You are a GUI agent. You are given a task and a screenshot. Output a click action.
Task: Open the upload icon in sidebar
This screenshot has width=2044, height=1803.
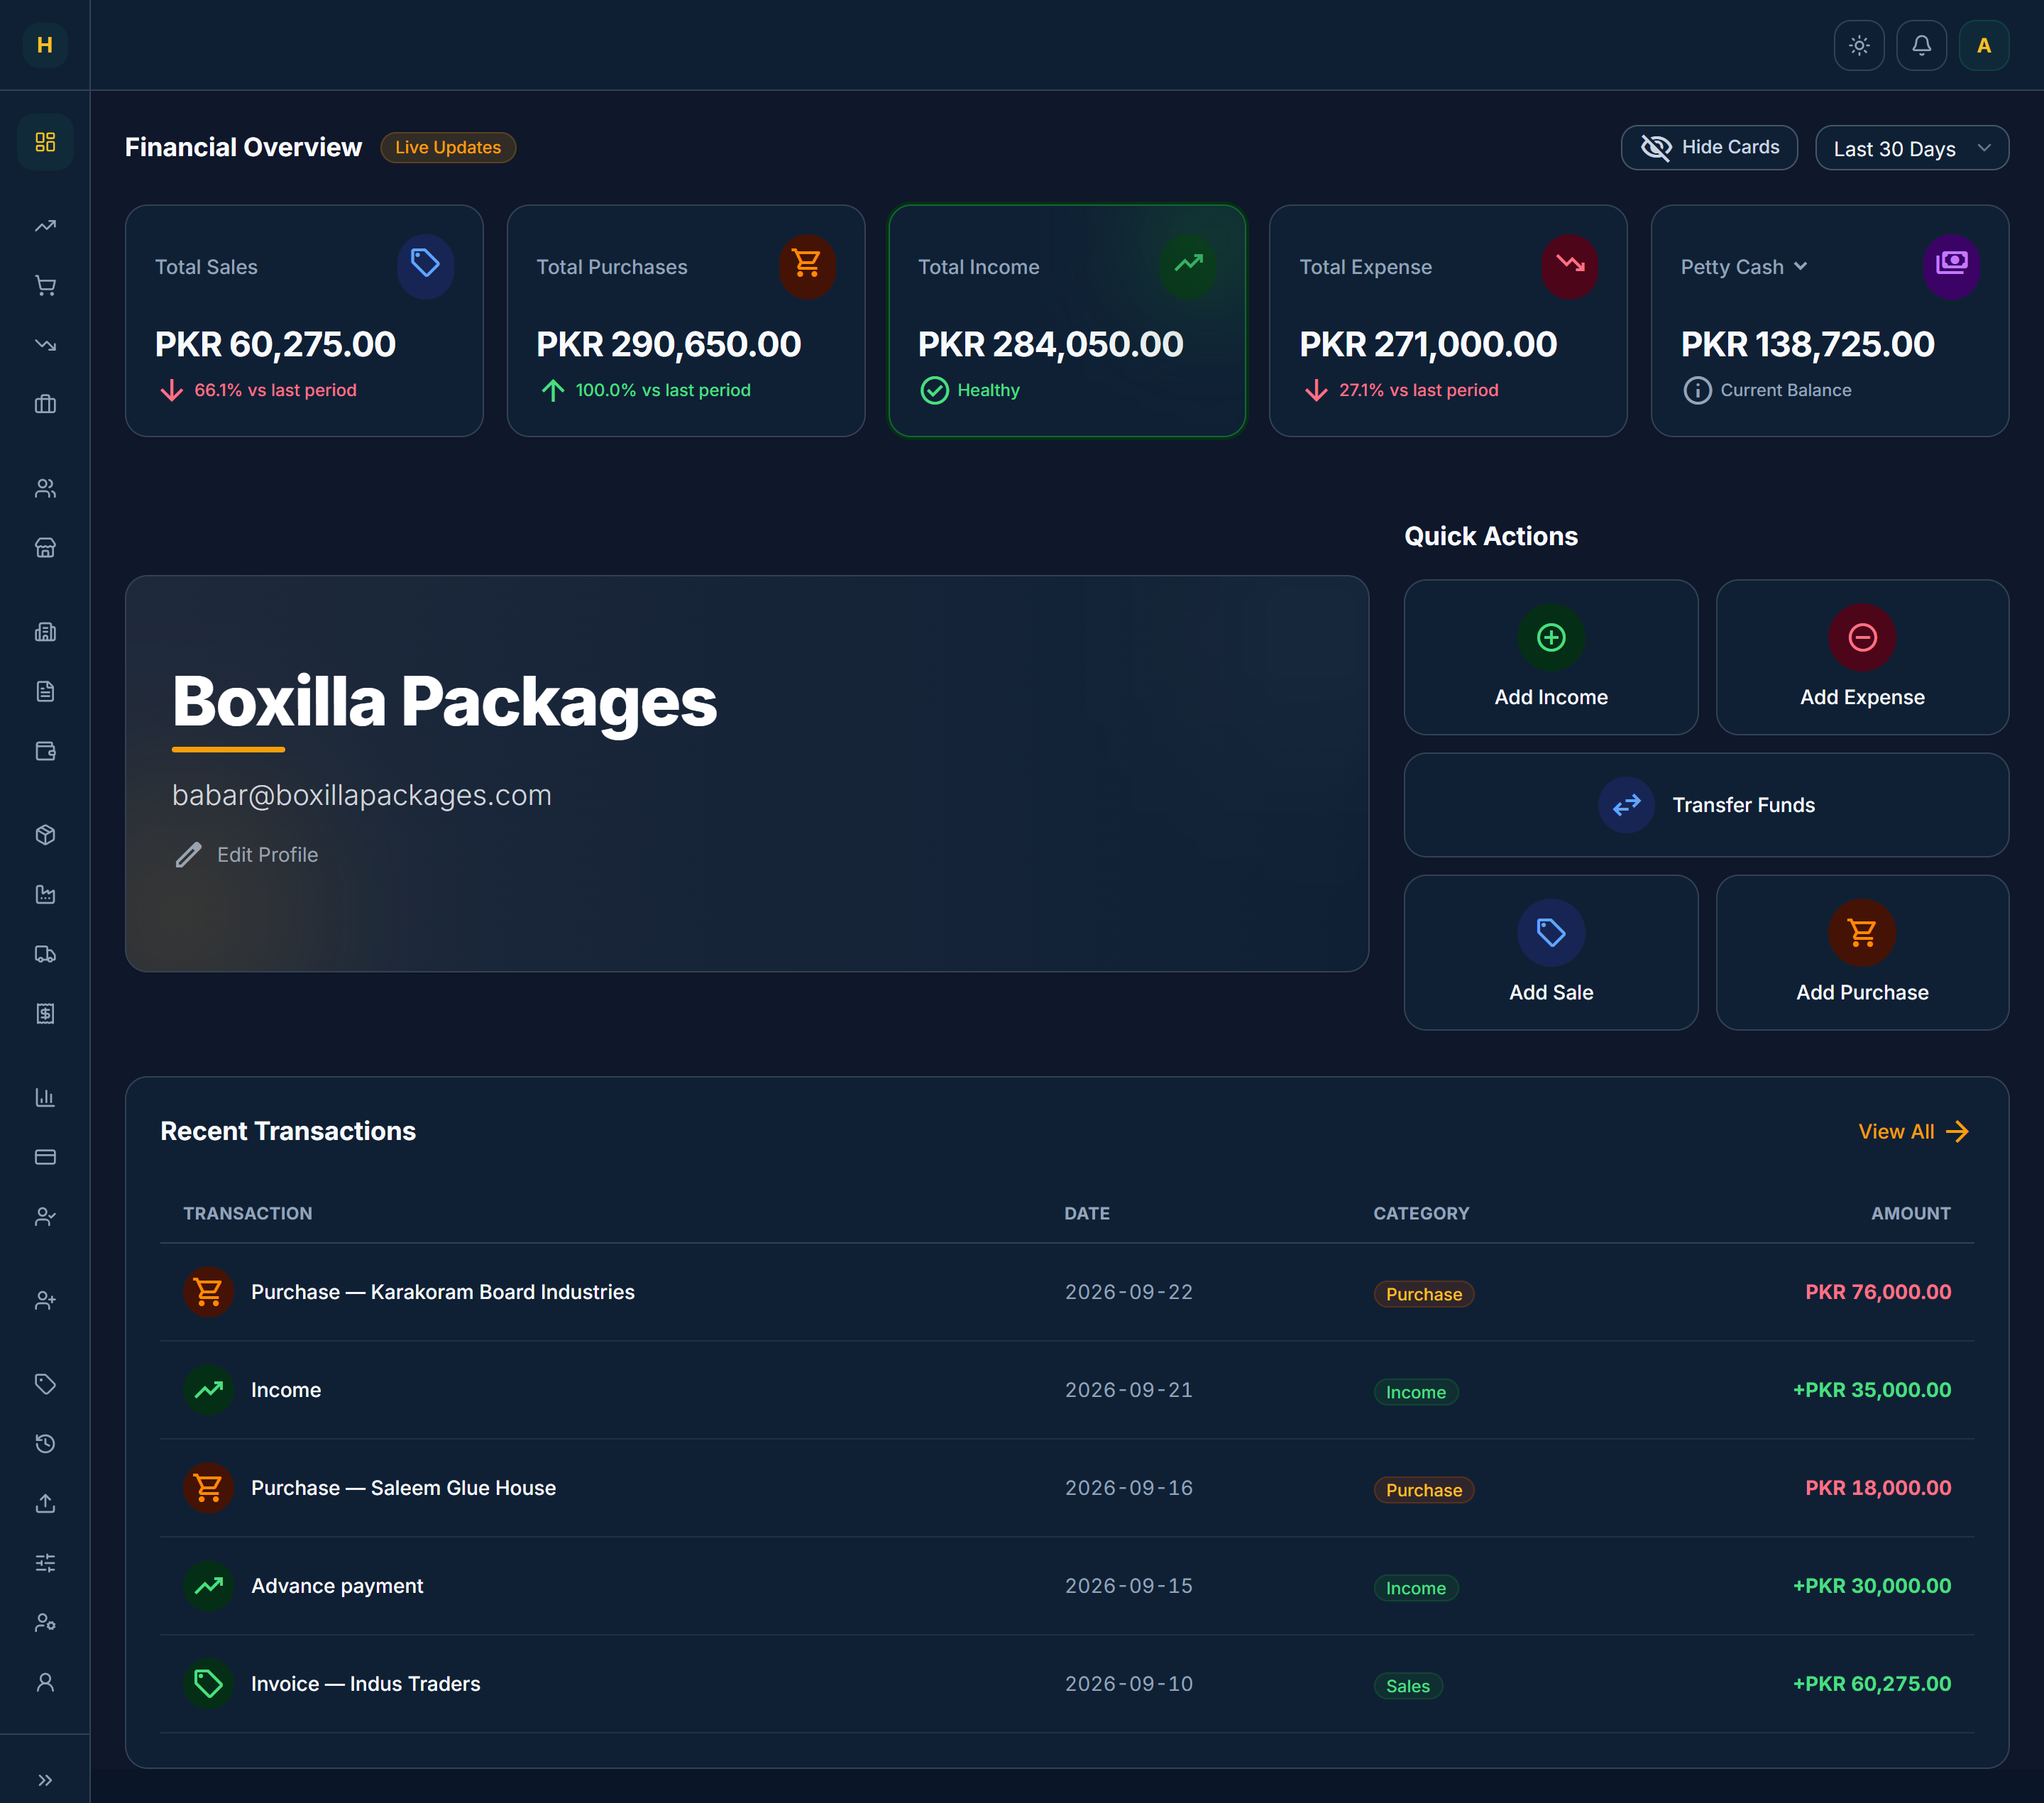pos(45,1504)
